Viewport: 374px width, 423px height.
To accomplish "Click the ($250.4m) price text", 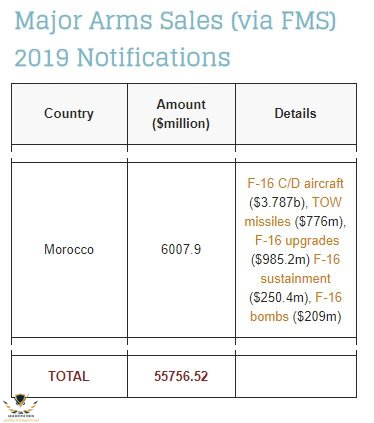I will (x=279, y=297).
